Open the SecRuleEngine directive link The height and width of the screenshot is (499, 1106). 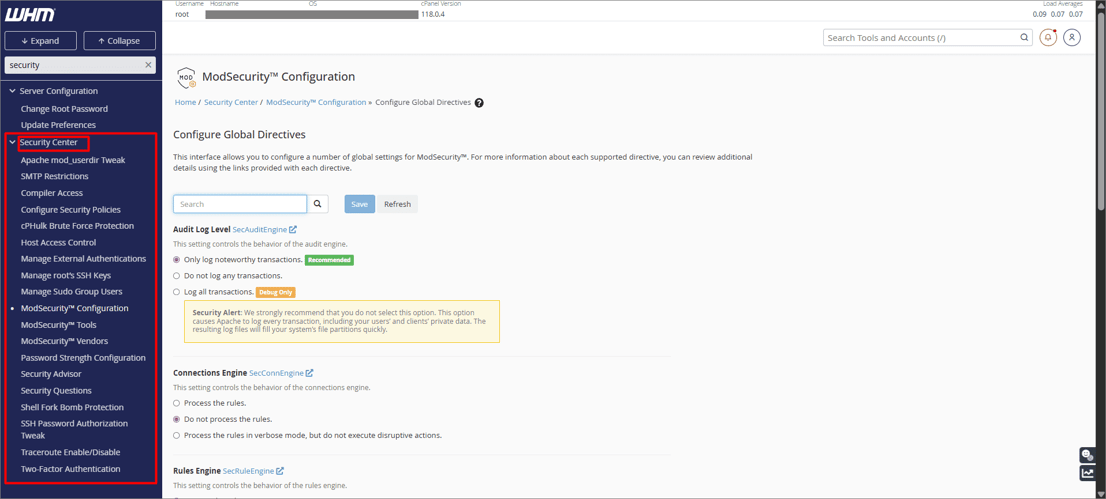(248, 471)
